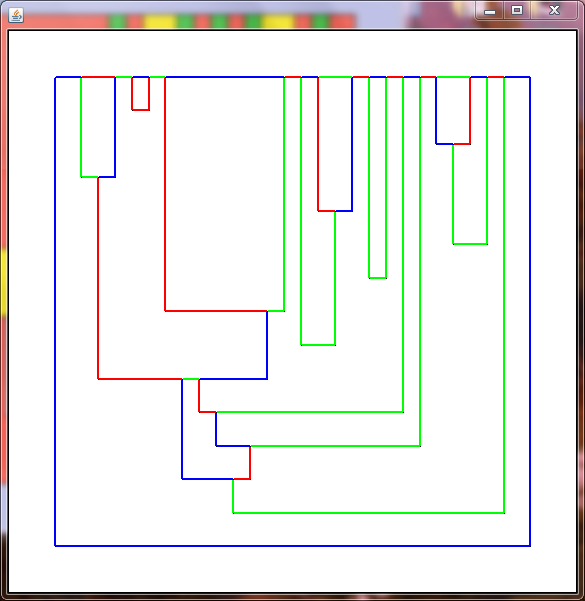Click the Java icon in the title bar
The width and height of the screenshot is (585, 601).
16,15
